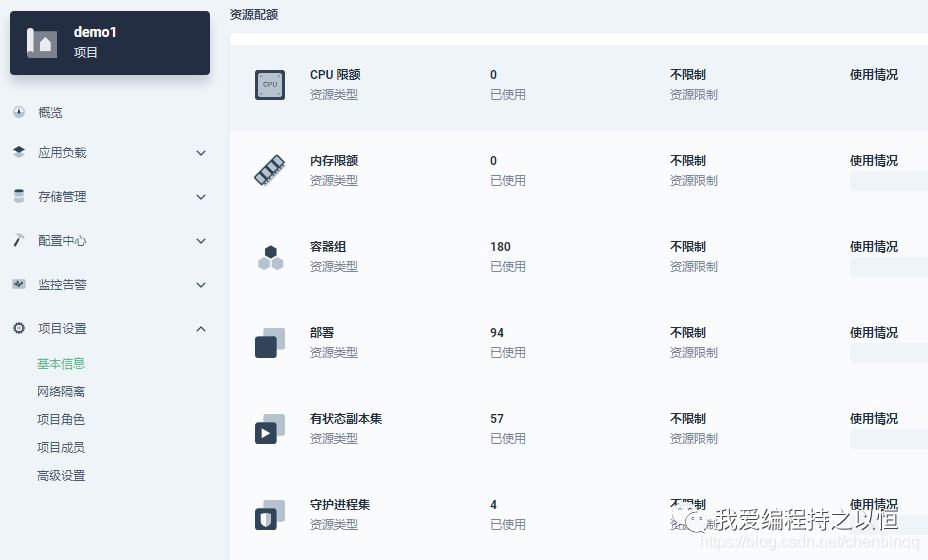Click the 守护进程集 label

click(340, 504)
